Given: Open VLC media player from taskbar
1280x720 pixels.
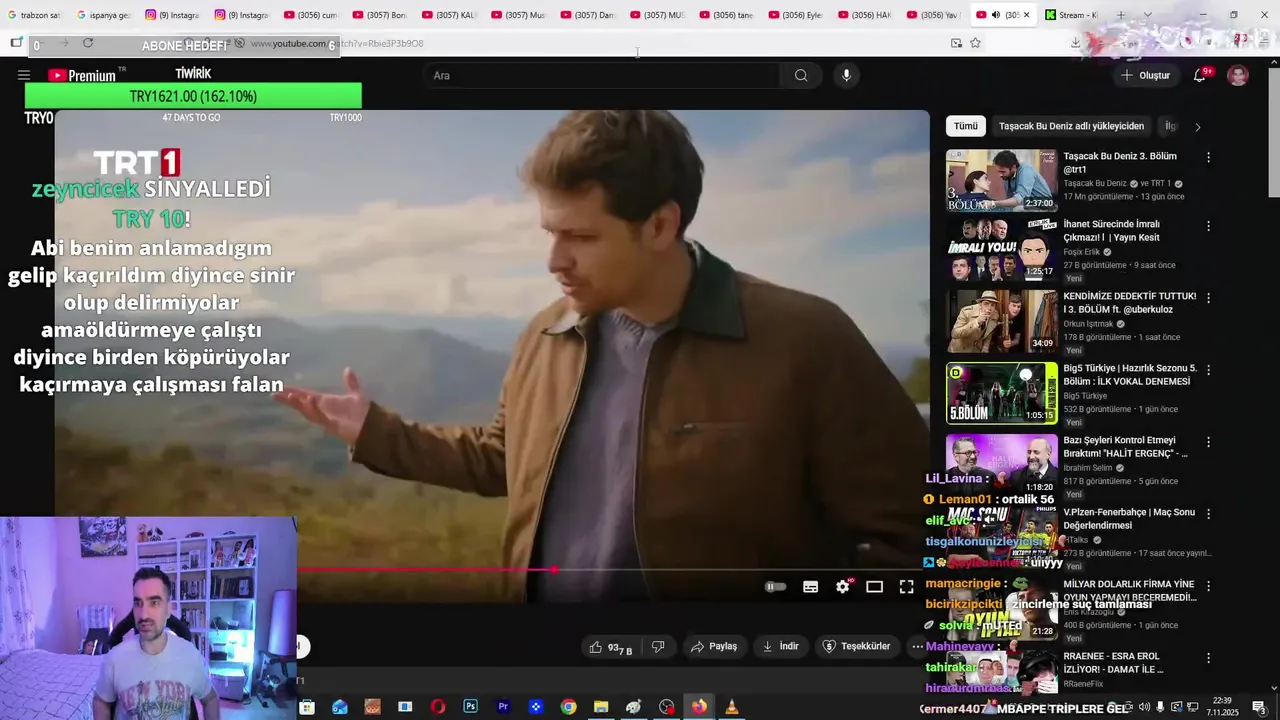Looking at the screenshot, I should [x=732, y=707].
